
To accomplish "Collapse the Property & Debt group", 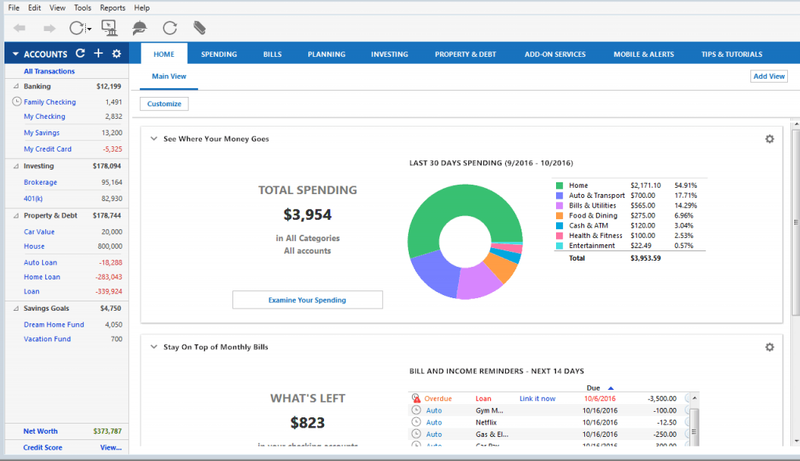I will point(16,216).
